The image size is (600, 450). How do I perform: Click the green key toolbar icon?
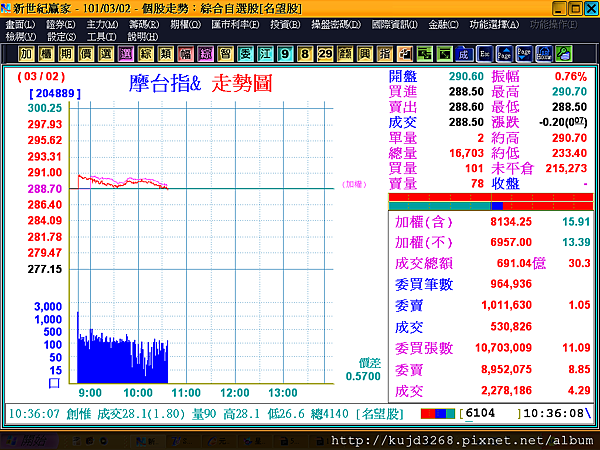point(564,54)
